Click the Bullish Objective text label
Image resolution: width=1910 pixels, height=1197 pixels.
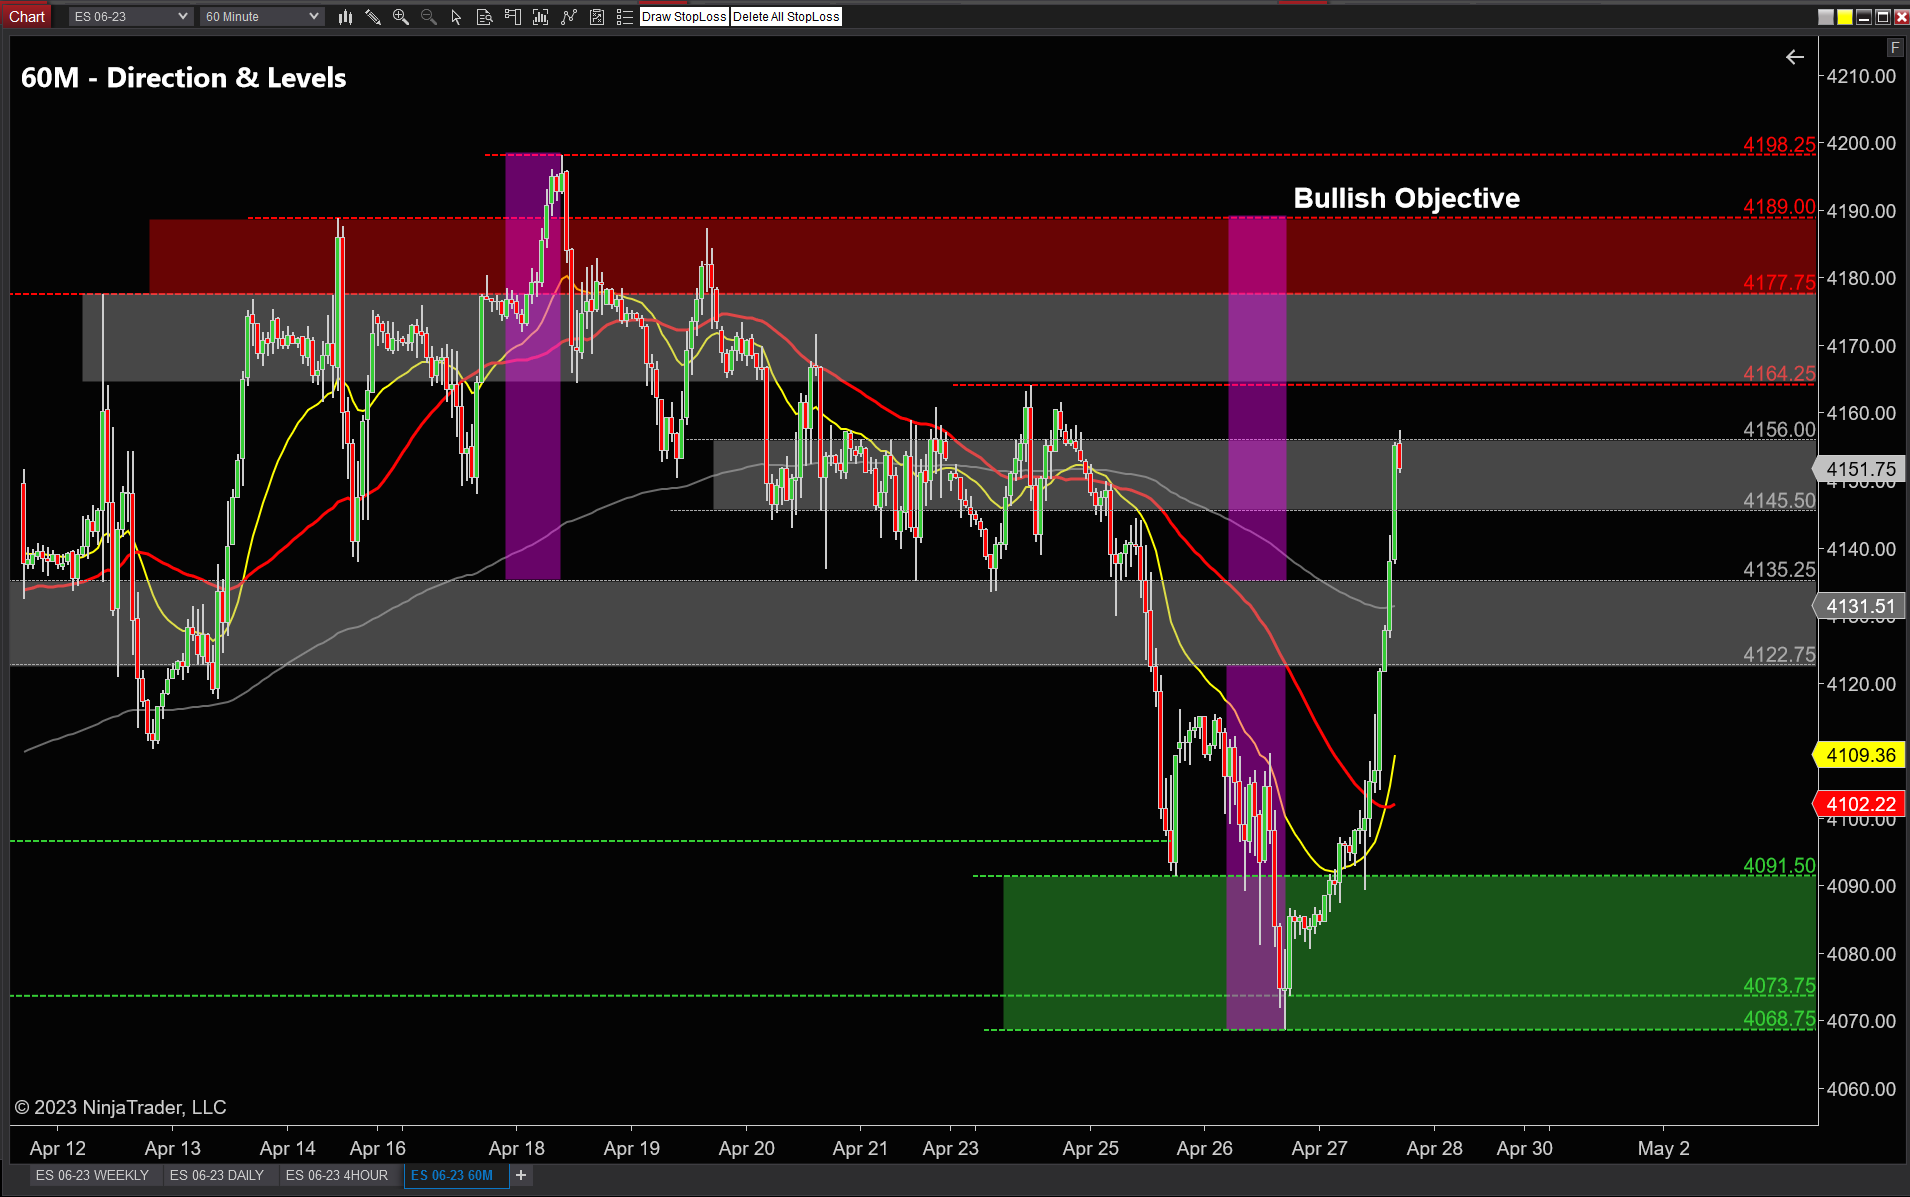pos(1406,198)
